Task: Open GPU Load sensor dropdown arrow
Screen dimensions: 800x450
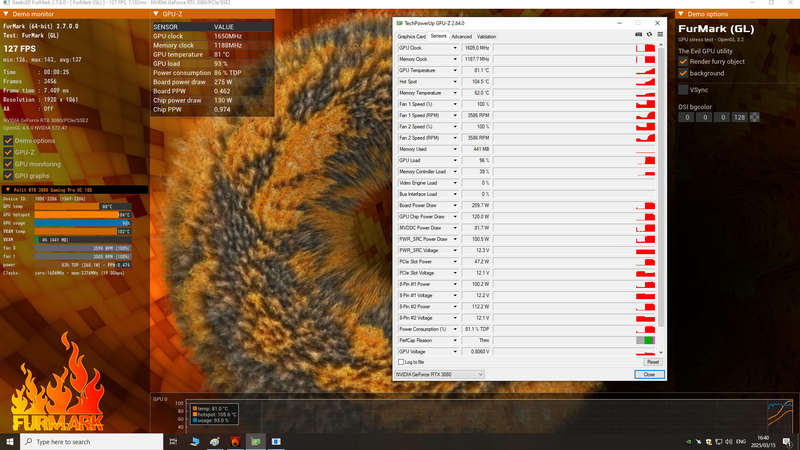Action: pos(455,160)
